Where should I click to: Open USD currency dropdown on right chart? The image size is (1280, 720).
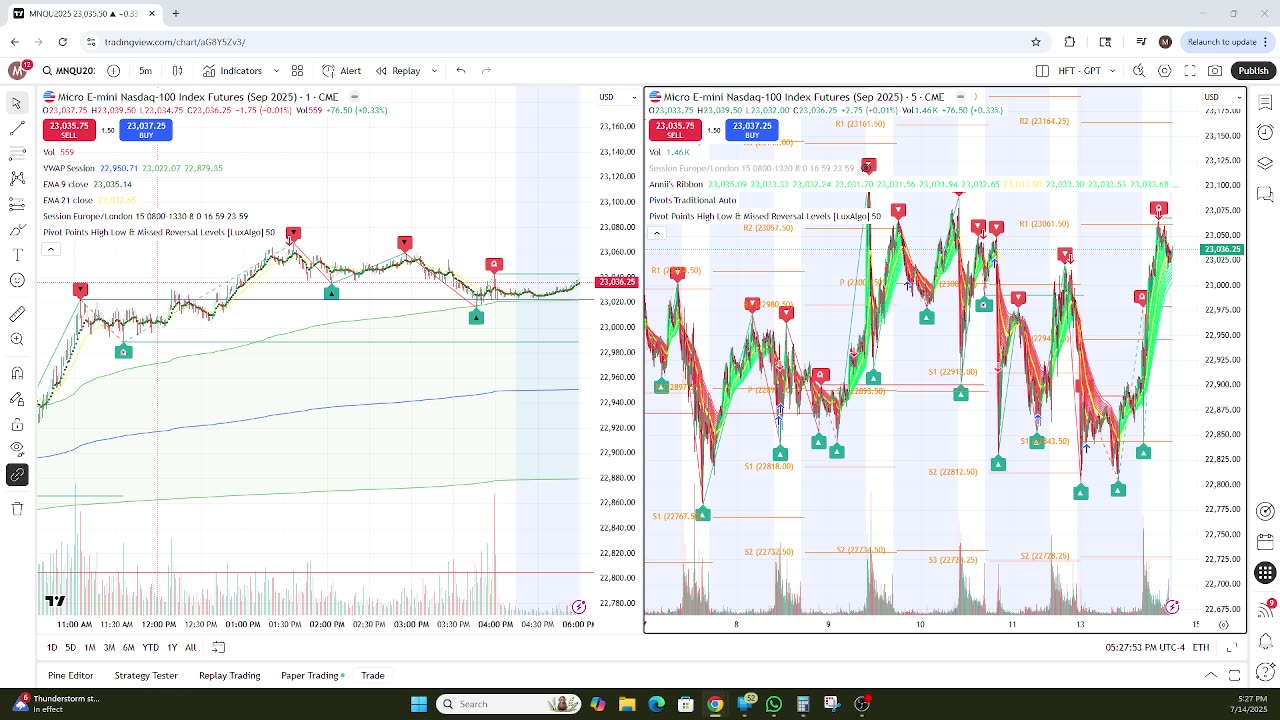1223,97
